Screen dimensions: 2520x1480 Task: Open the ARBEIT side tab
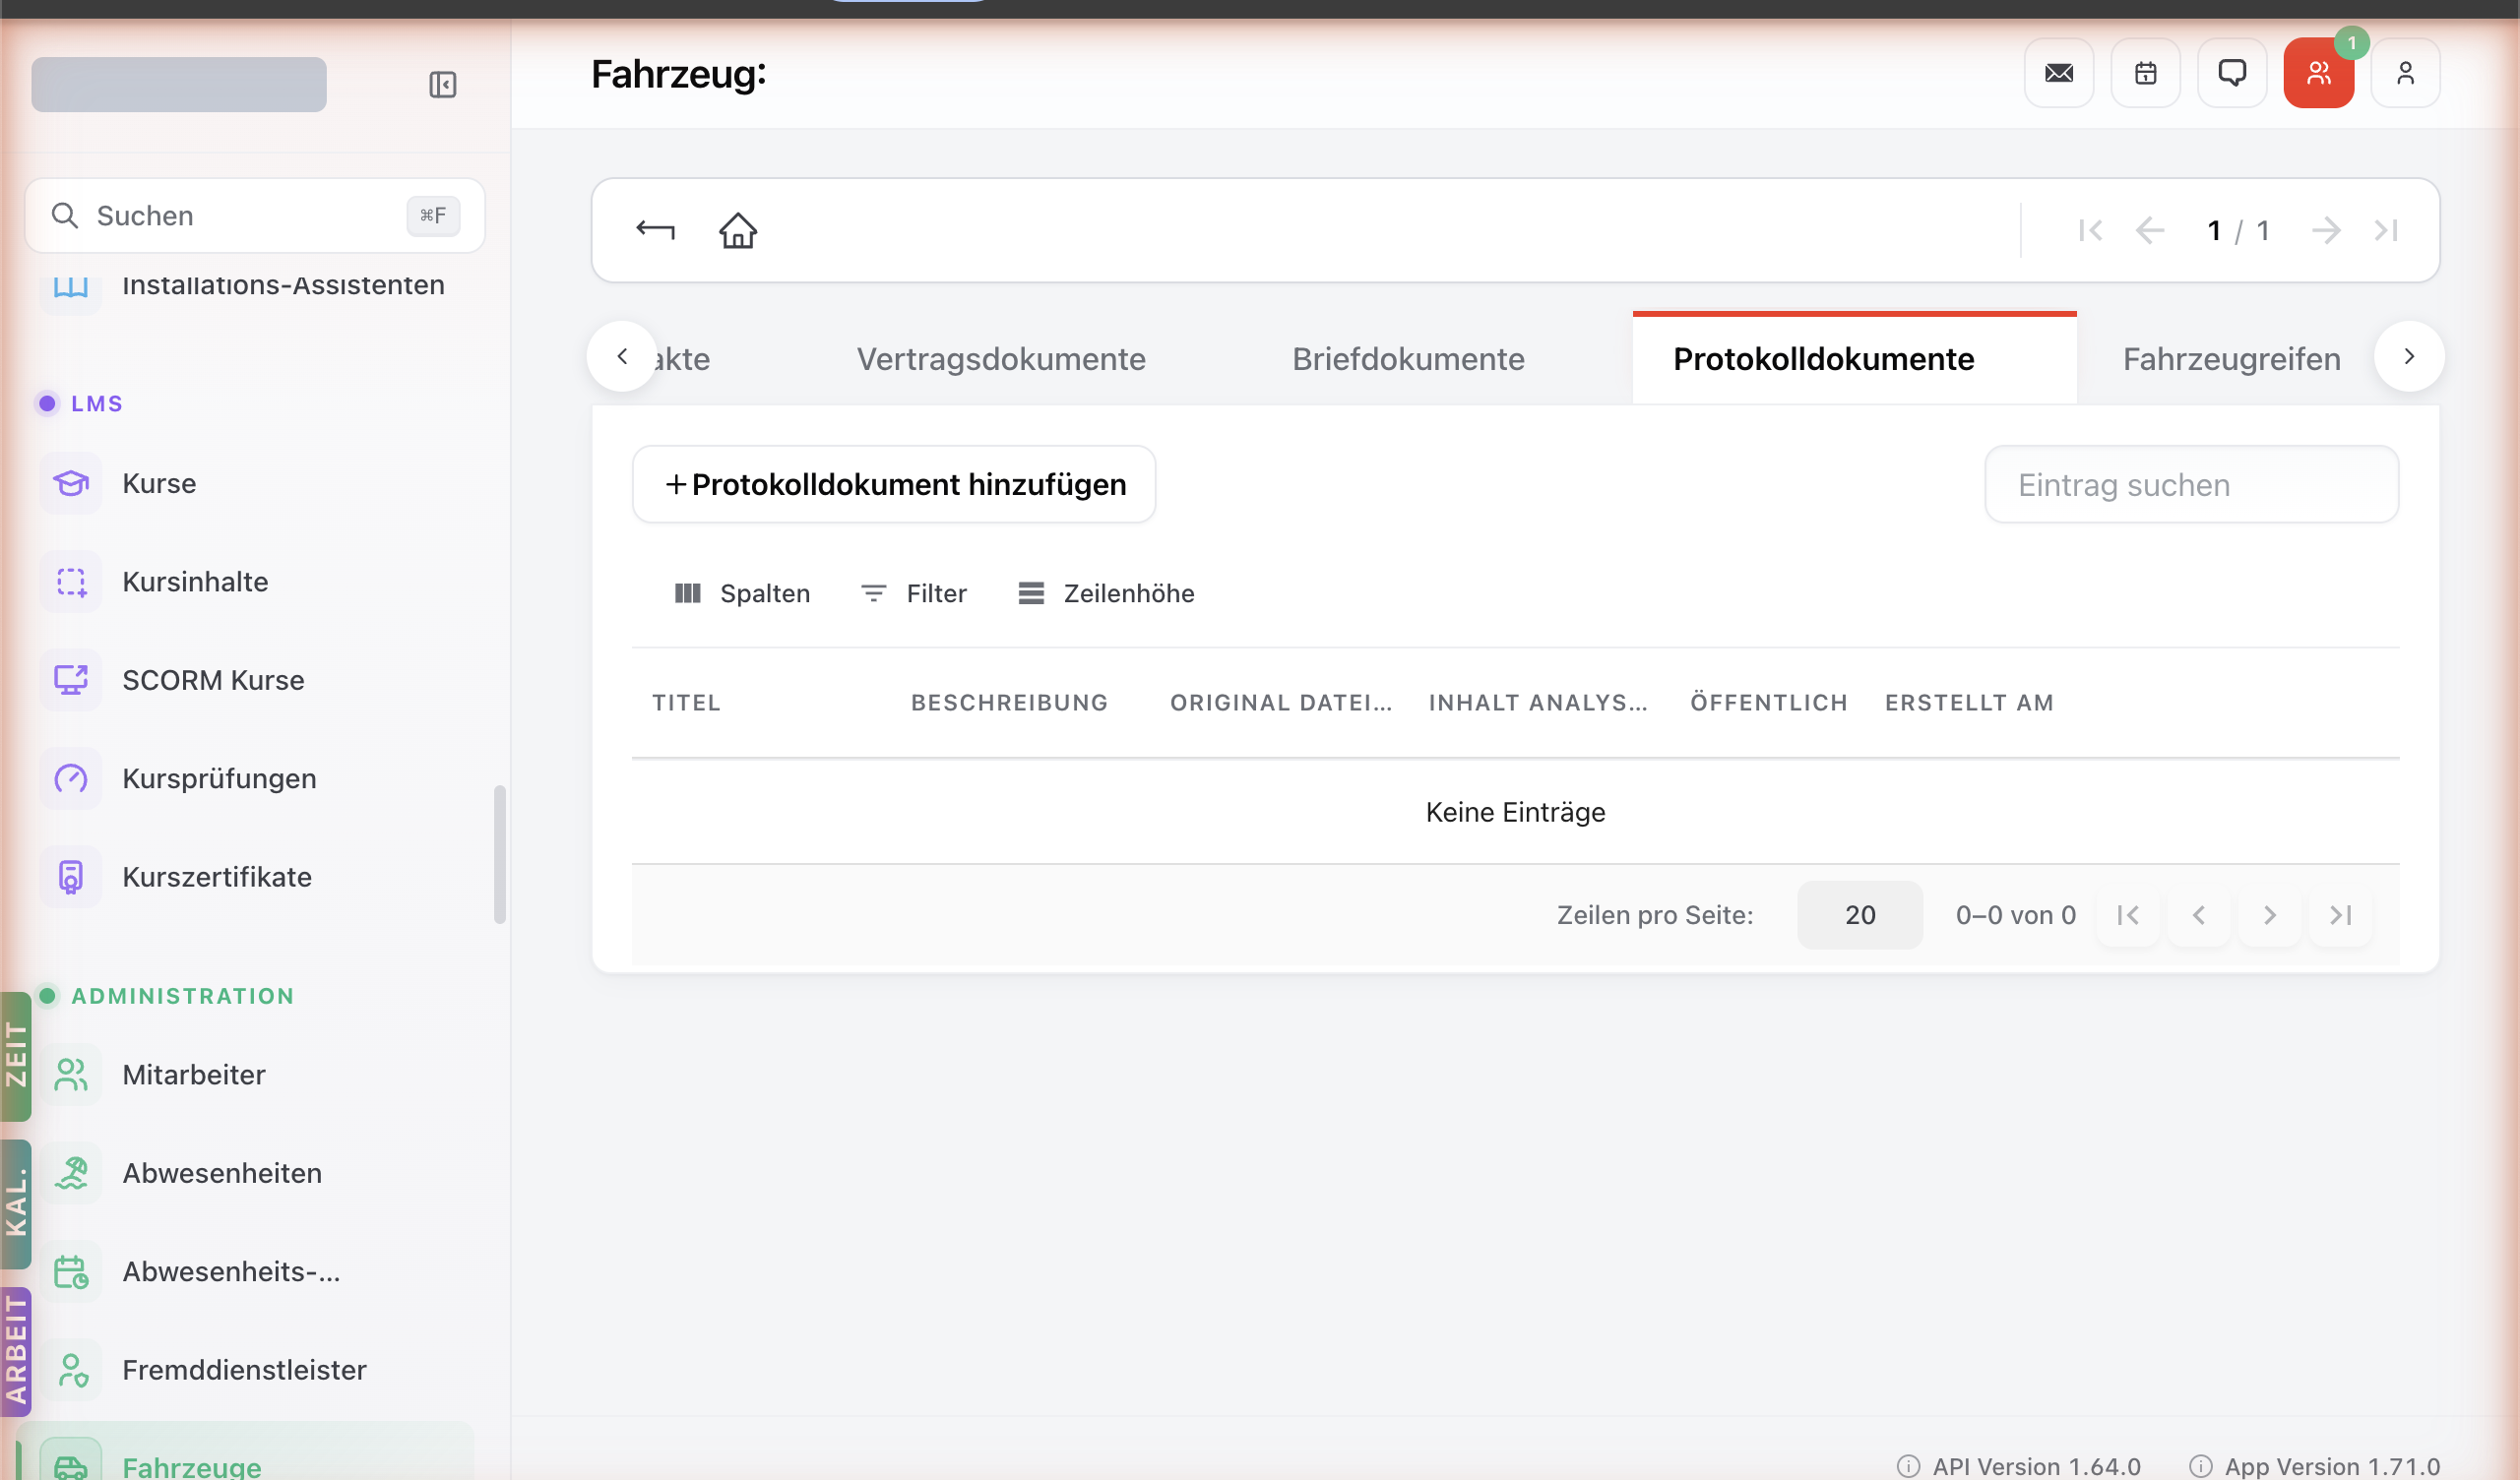pos(16,1352)
